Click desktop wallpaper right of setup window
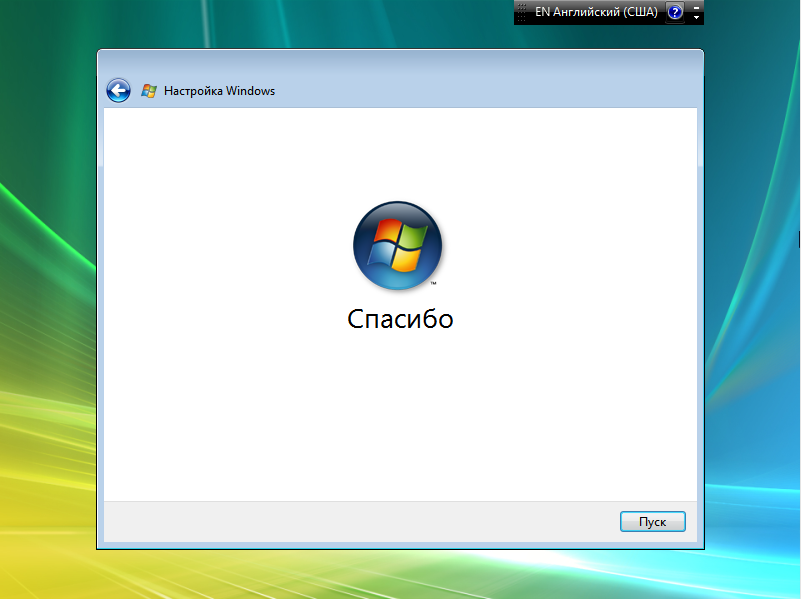This screenshot has height=599, width=801. 750,300
